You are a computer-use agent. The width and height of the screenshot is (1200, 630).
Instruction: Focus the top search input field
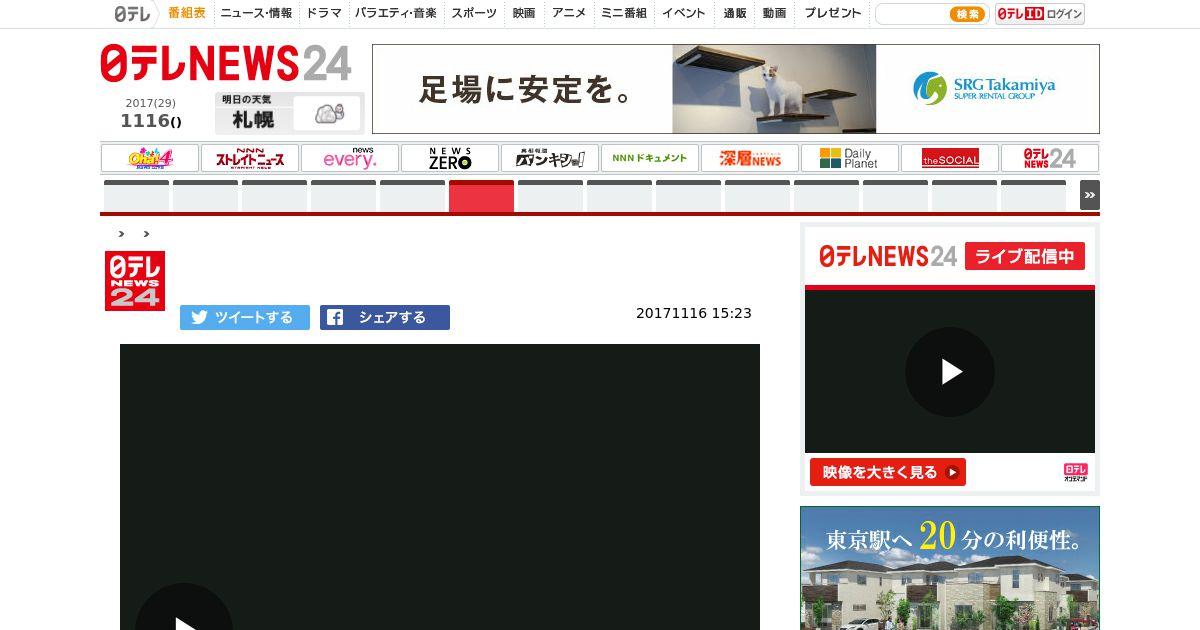[911, 14]
